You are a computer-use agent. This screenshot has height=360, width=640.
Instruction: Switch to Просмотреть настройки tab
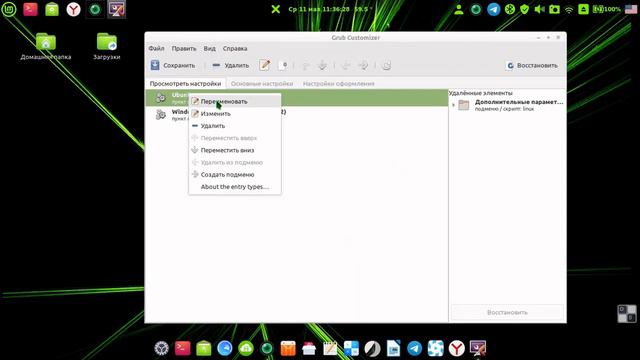[185, 83]
